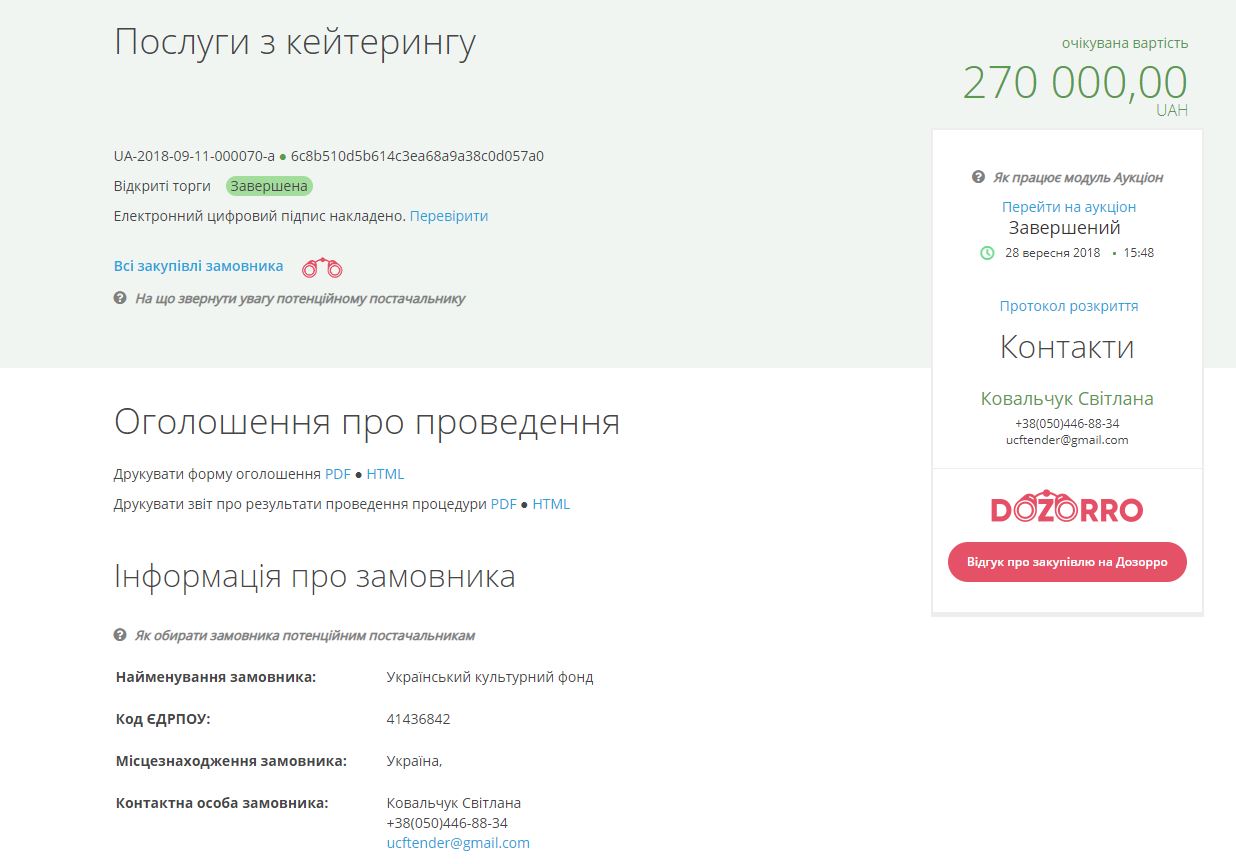Image resolution: width=1236 pixels, height=864 pixels.
Task: Click На що звернути увагу потенційному постачальнику hint
Action: pos(300,298)
